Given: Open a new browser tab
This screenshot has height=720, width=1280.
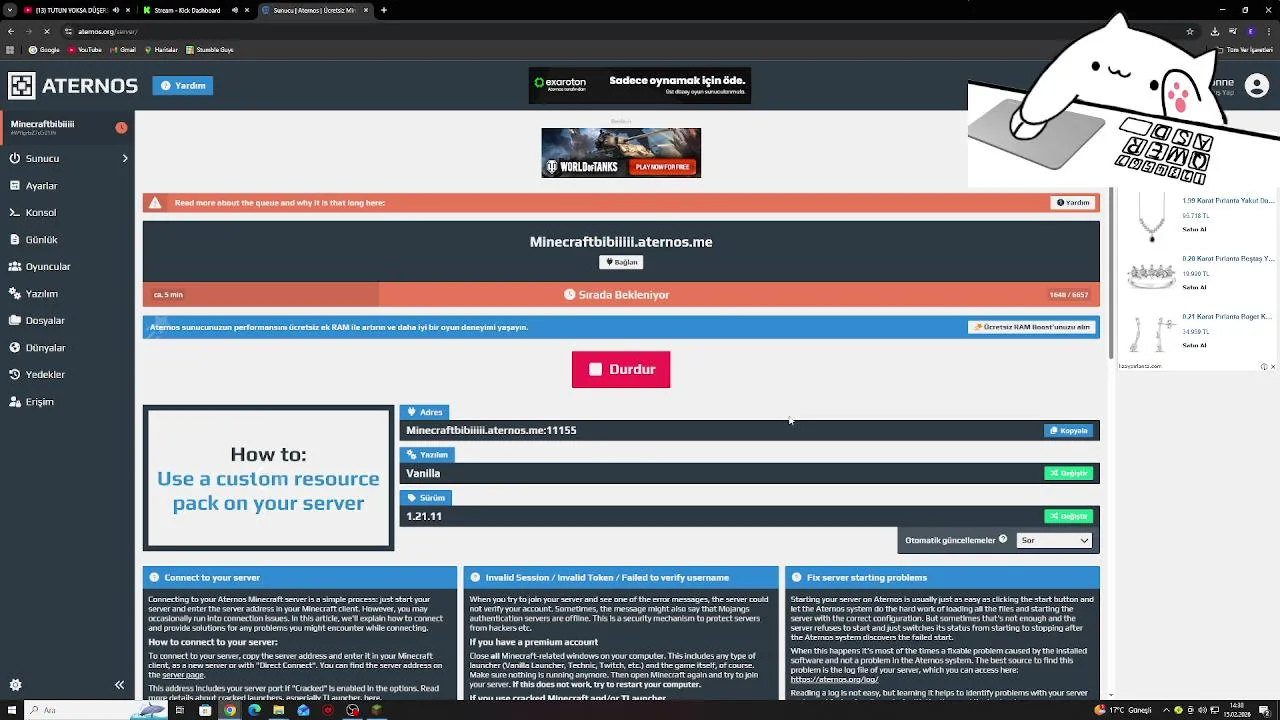Looking at the screenshot, I should click(x=384, y=10).
